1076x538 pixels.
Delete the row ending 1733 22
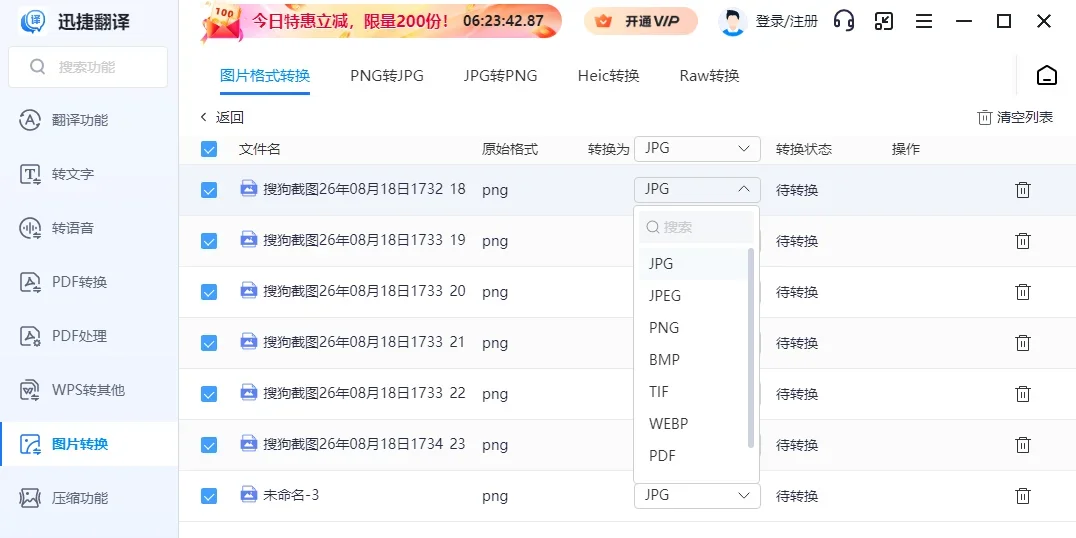click(x=1022, y=394)
